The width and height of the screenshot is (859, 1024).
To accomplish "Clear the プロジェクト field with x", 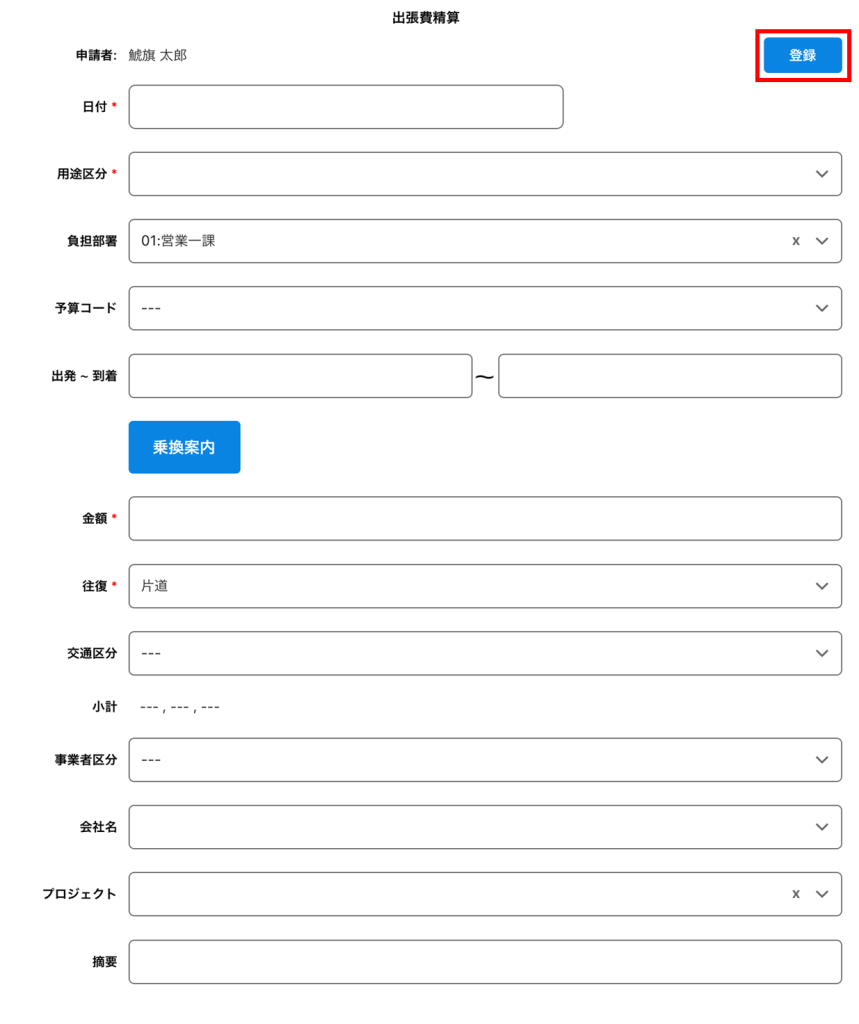I will tap(796, 894).
